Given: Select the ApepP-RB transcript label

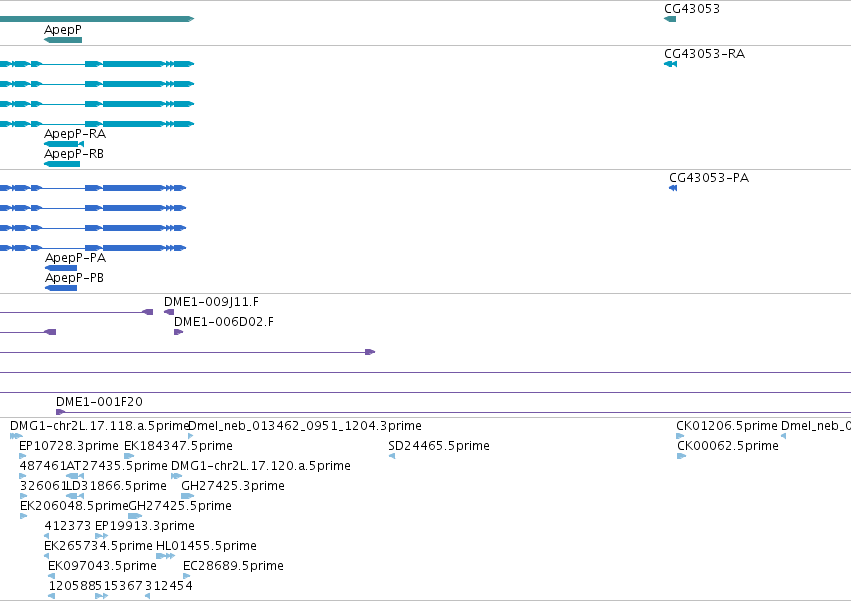Looking at the screenshot, I should coord(74,154).
